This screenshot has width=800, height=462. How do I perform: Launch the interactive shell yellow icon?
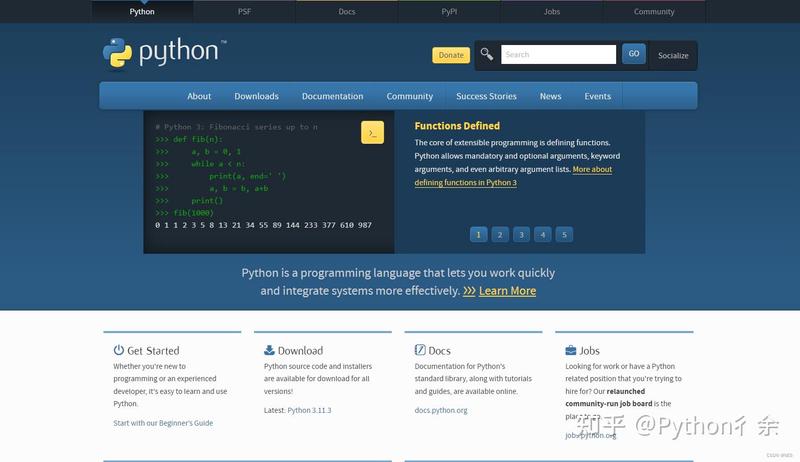pos(372,133)
